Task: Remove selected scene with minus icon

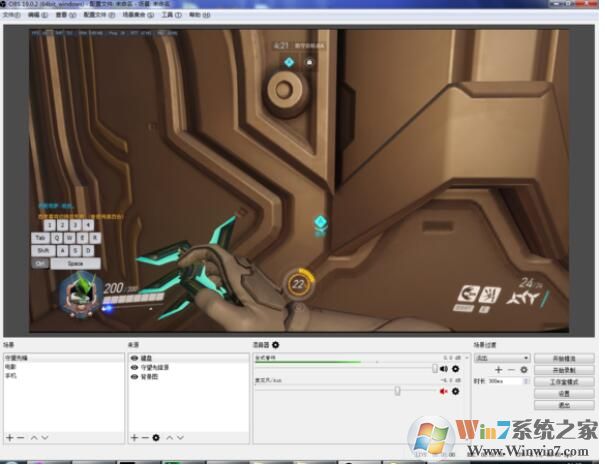Action: (21, 437)
